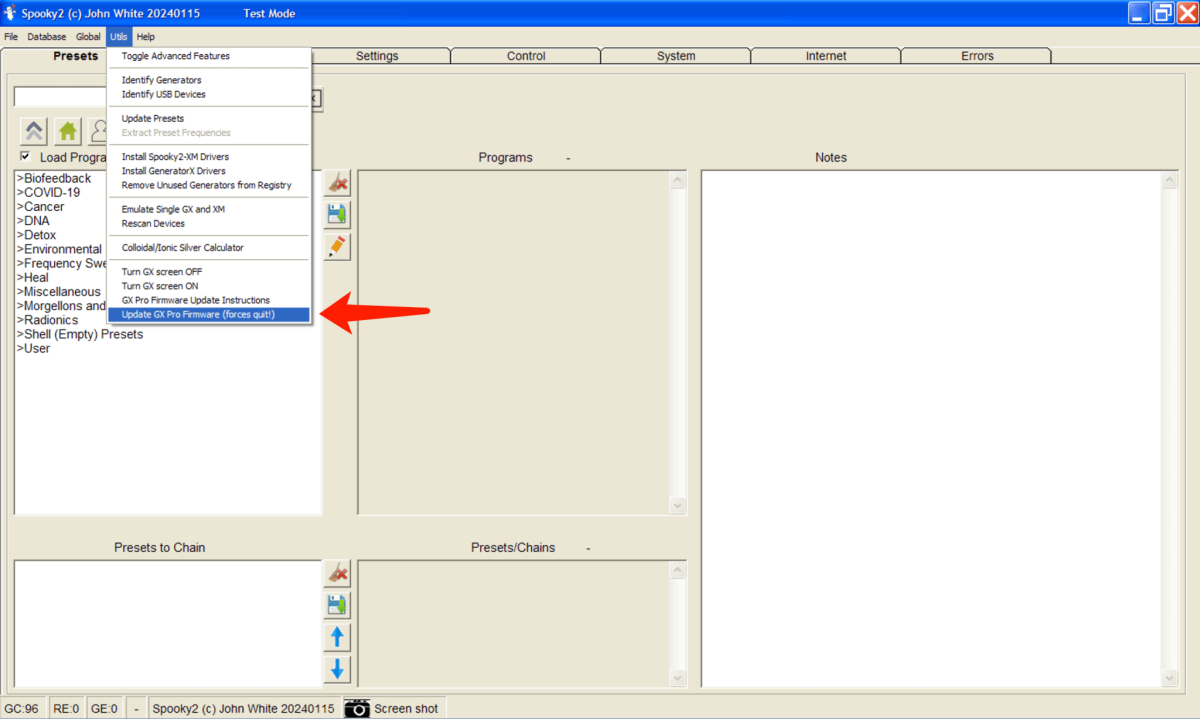Screen dimensions: 1200x719
Task: Move chain preset down with blue down arrow
Action: coord(338,669)
